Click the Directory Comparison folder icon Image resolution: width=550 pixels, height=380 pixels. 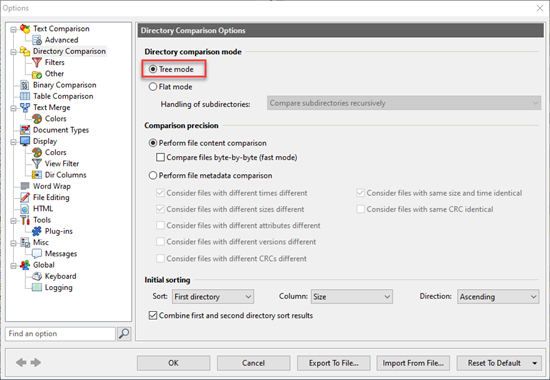pos(25,51)
